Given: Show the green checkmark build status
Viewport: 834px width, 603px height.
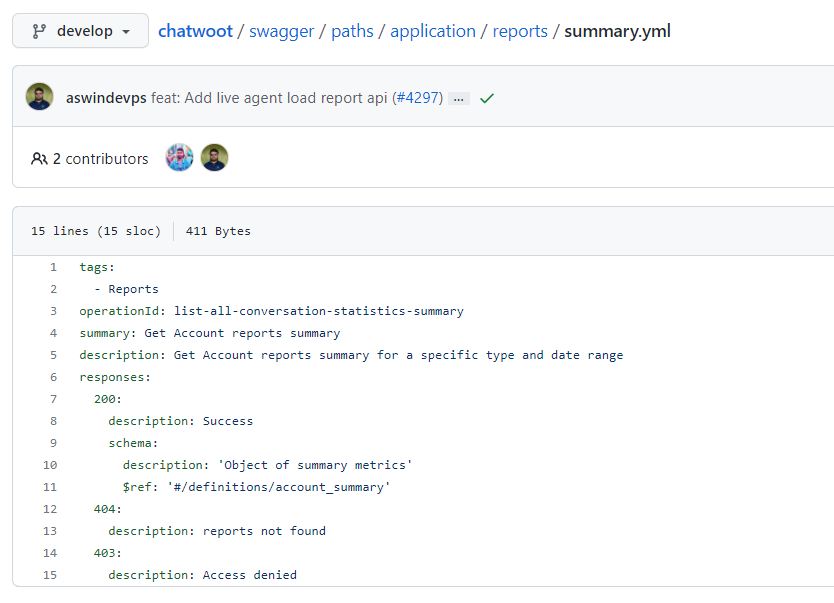Looking at the screenshot, I should pos(487,98).
